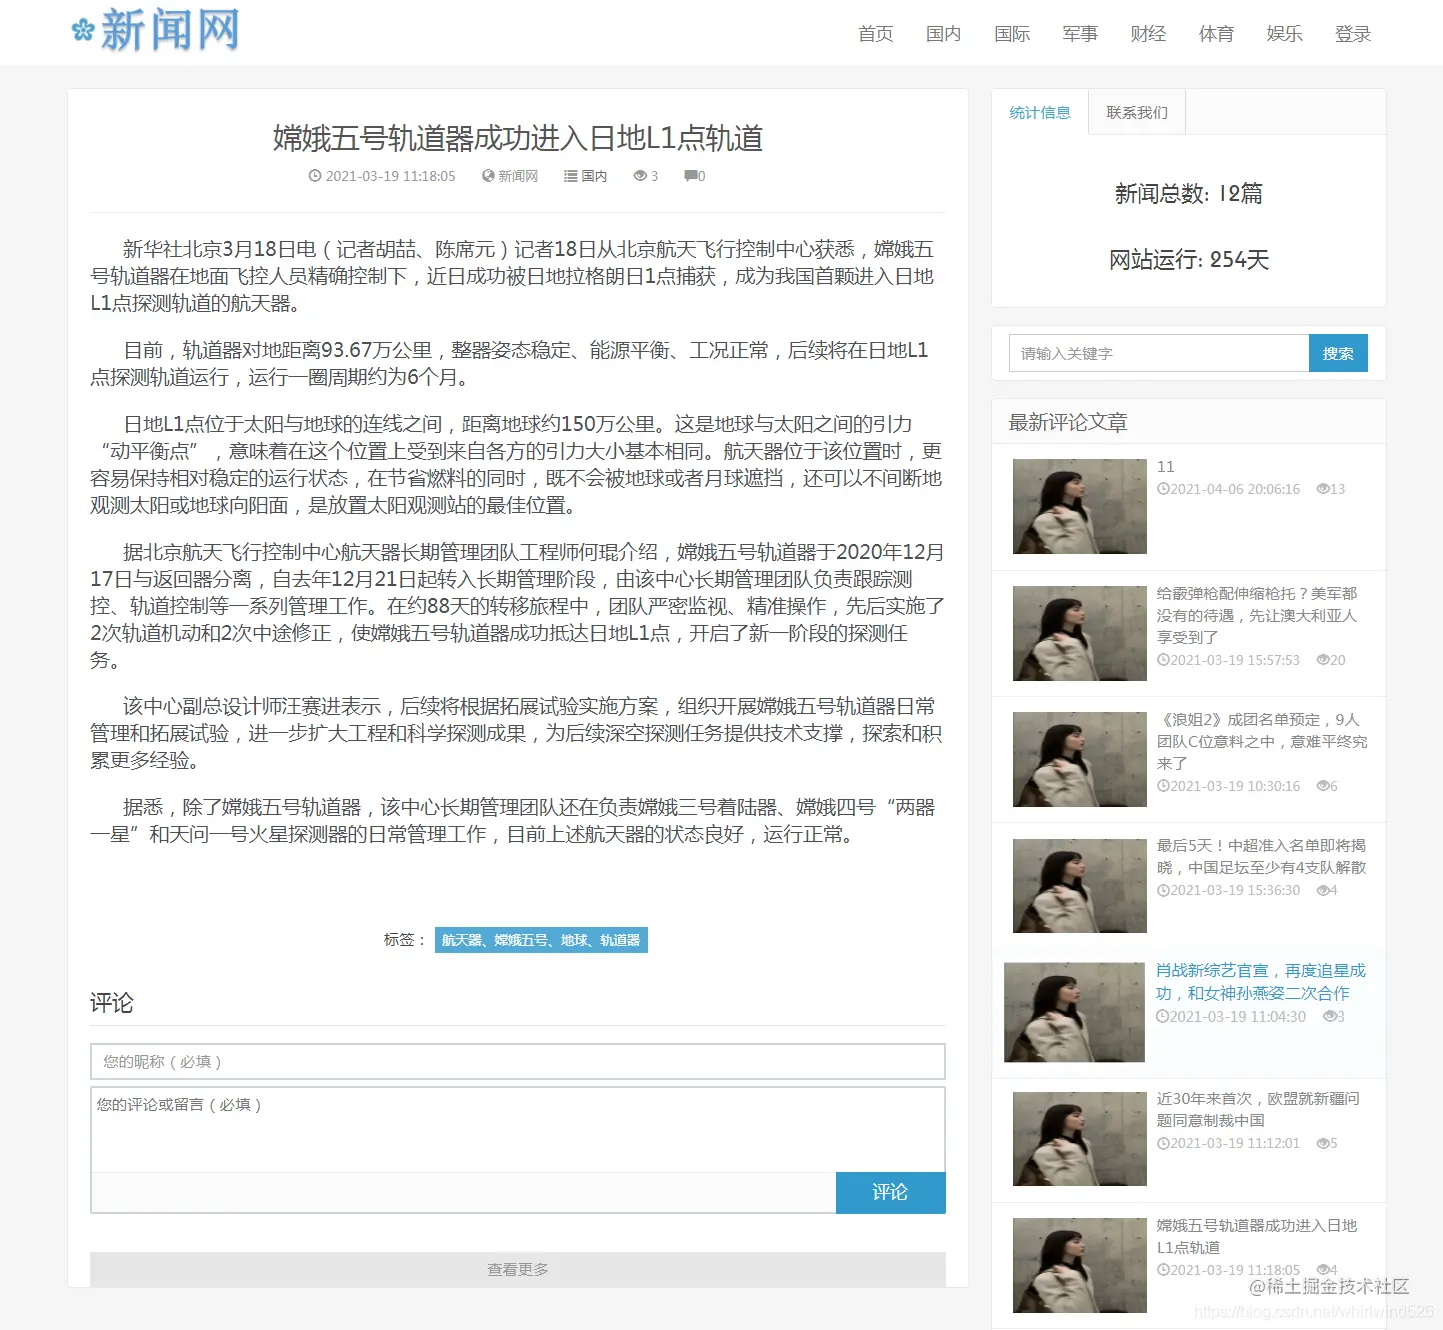This screenshot has width=1443, height=1330.
Task: Click the 国内 category label under the title
Action: [x=594, y=176]
